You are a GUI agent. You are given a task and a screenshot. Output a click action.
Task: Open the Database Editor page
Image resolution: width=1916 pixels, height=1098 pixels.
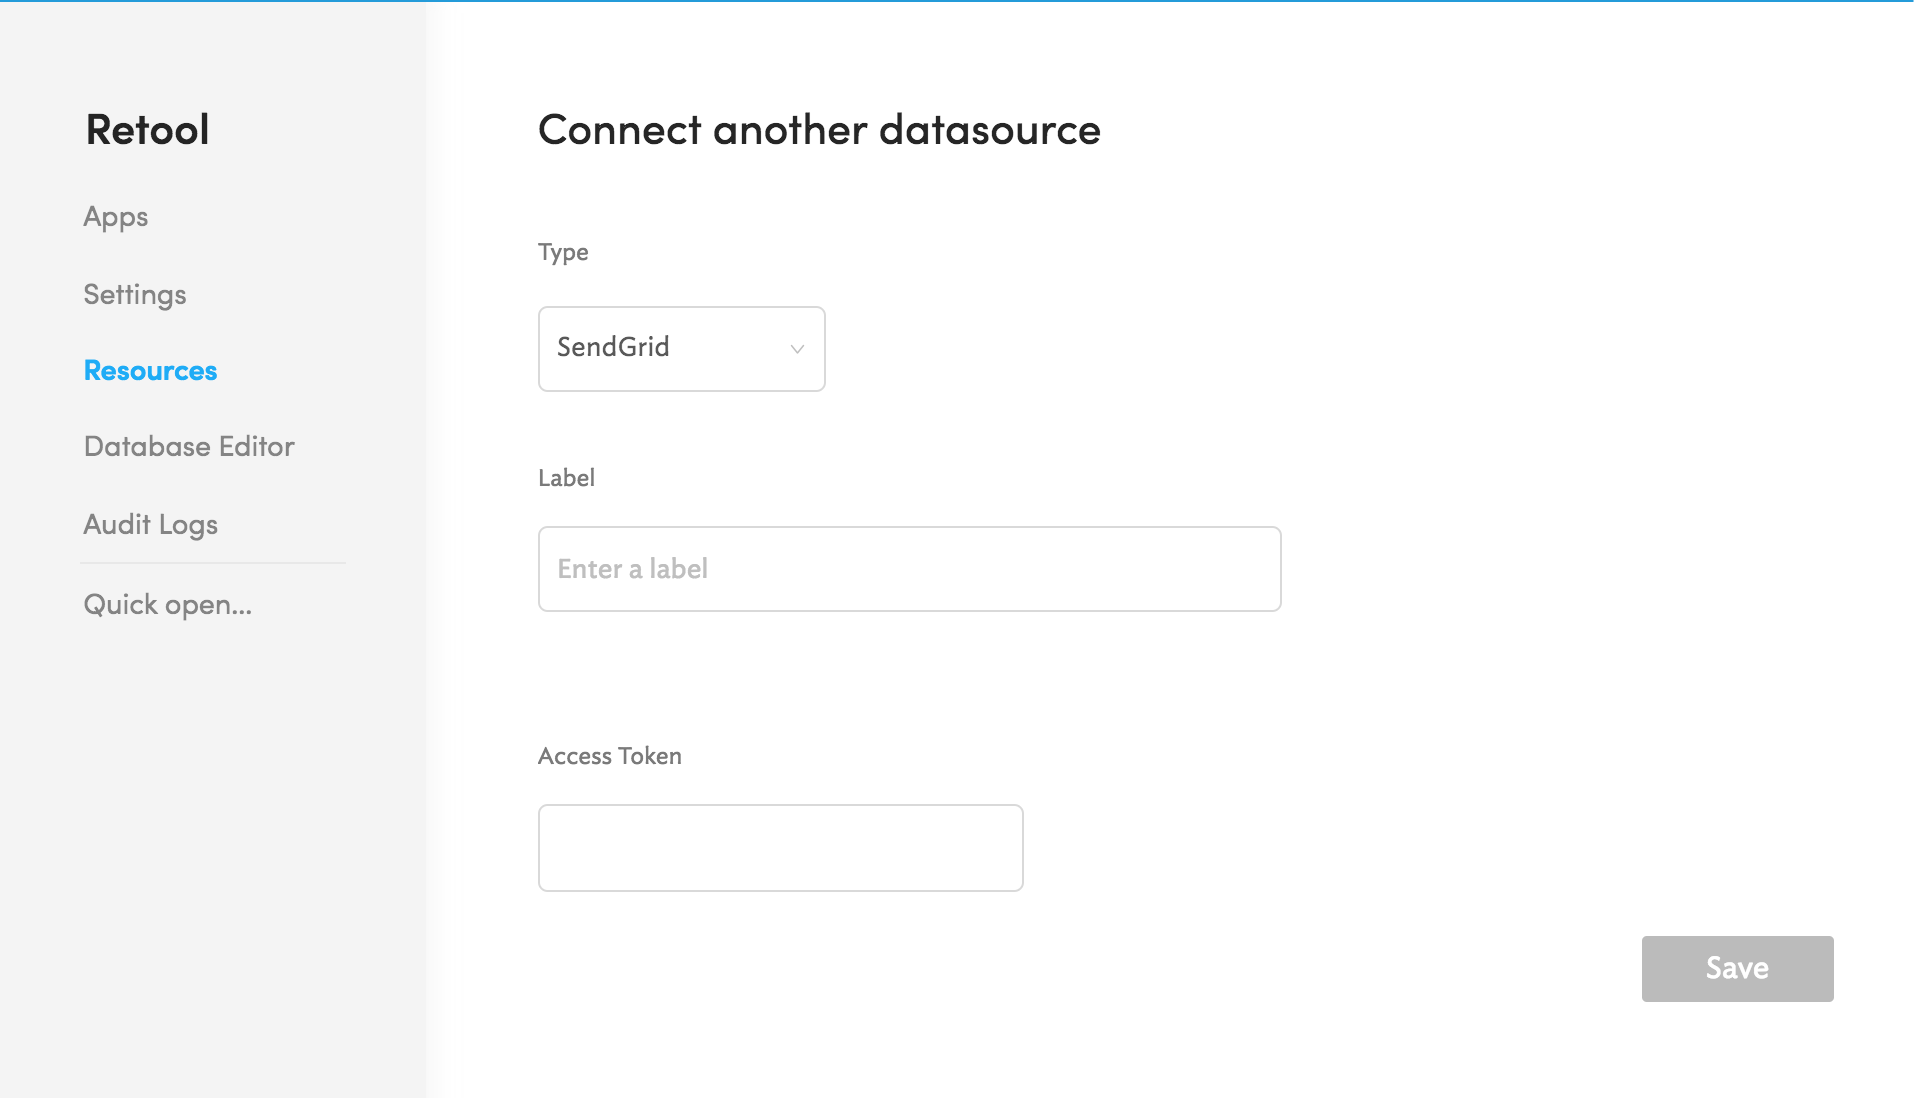click(189, 446)
